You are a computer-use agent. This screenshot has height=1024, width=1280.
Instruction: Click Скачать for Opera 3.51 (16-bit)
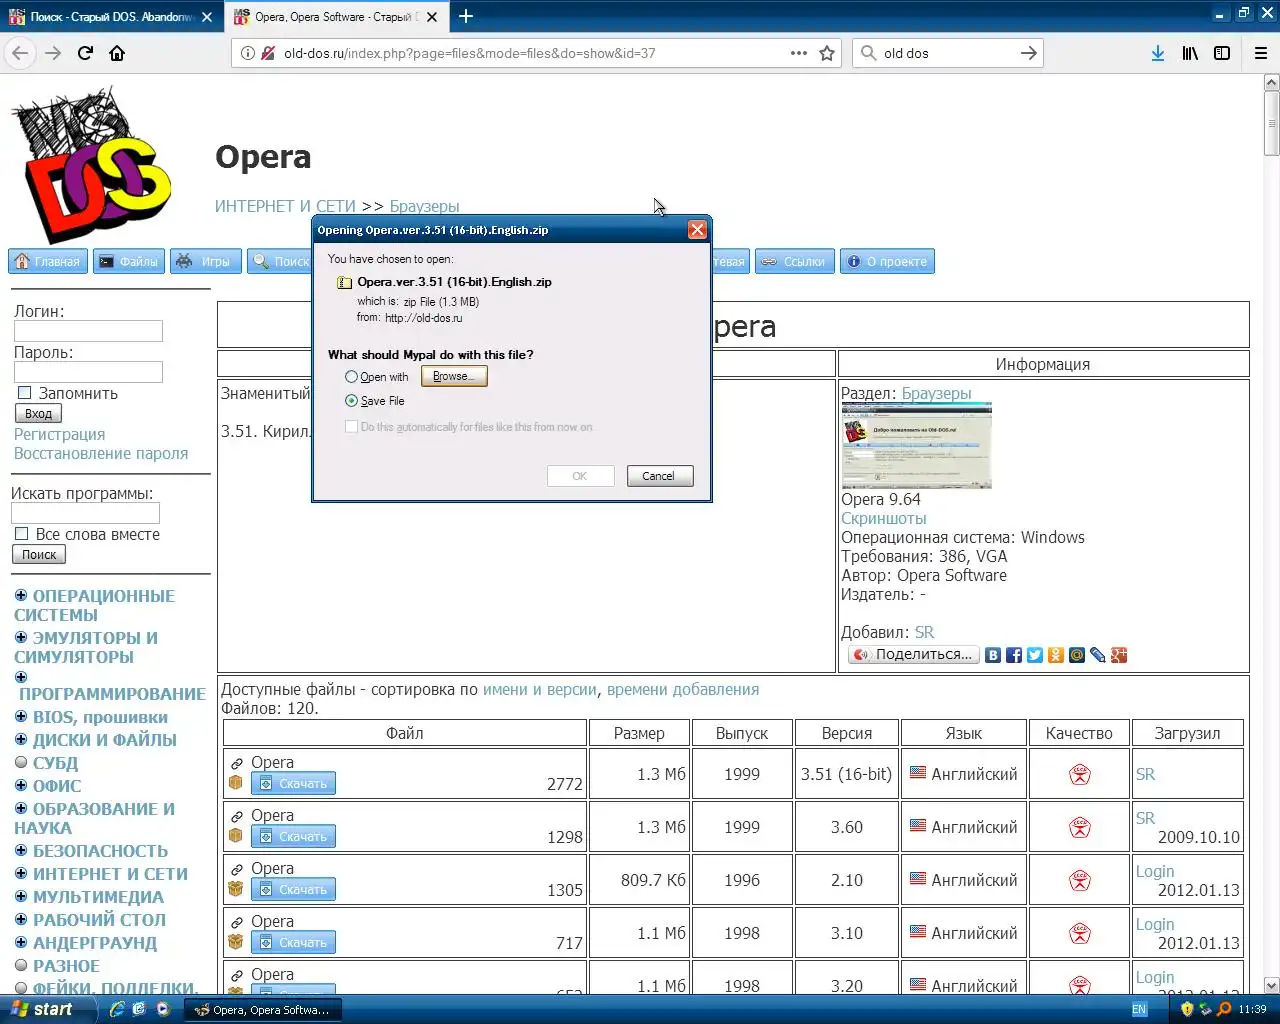tap(293, 783)
